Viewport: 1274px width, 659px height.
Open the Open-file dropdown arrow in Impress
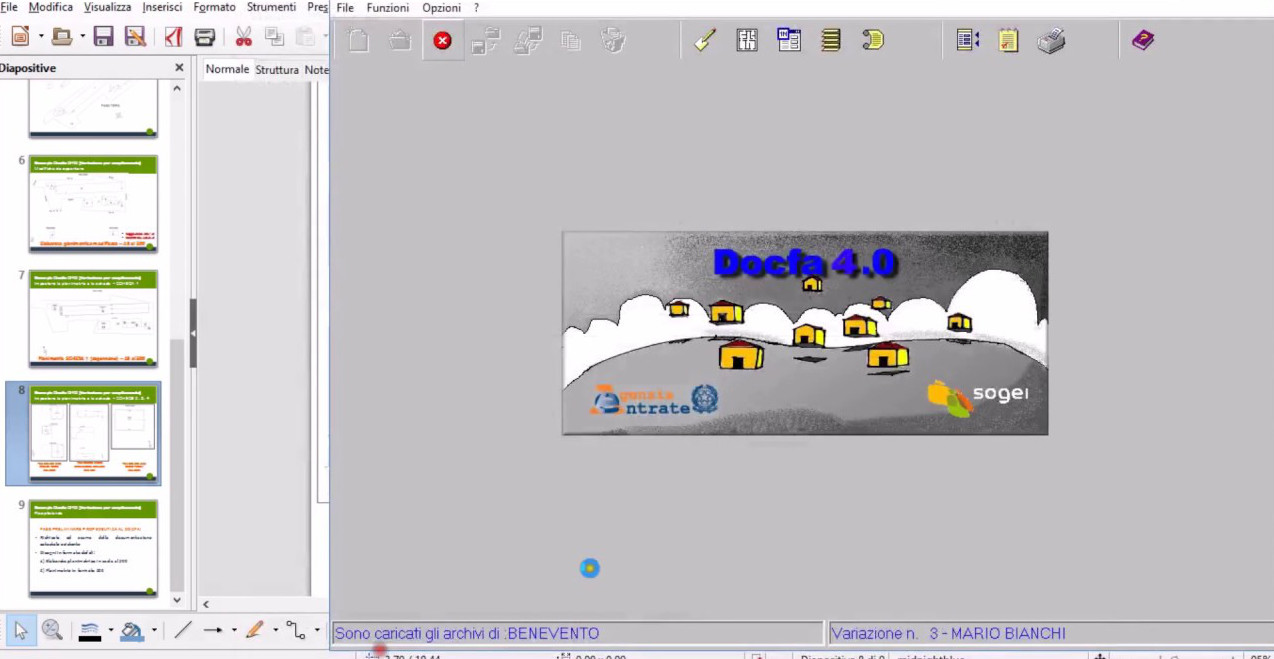pyautogui.click(x=82, y=38)
